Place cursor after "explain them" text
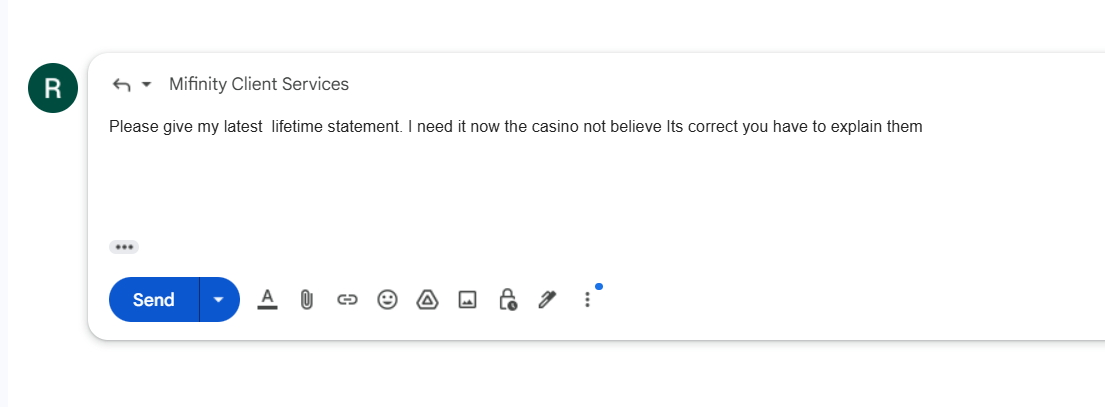1105x407 pixels. (x=923, y=127)
